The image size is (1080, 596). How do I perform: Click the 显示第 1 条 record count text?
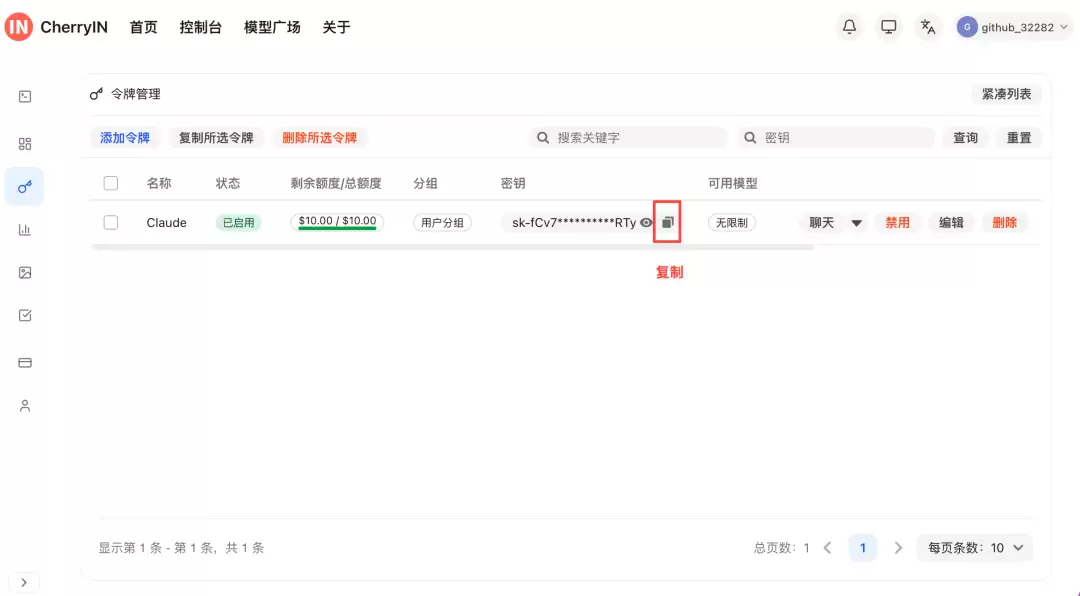tap(181, 548)
